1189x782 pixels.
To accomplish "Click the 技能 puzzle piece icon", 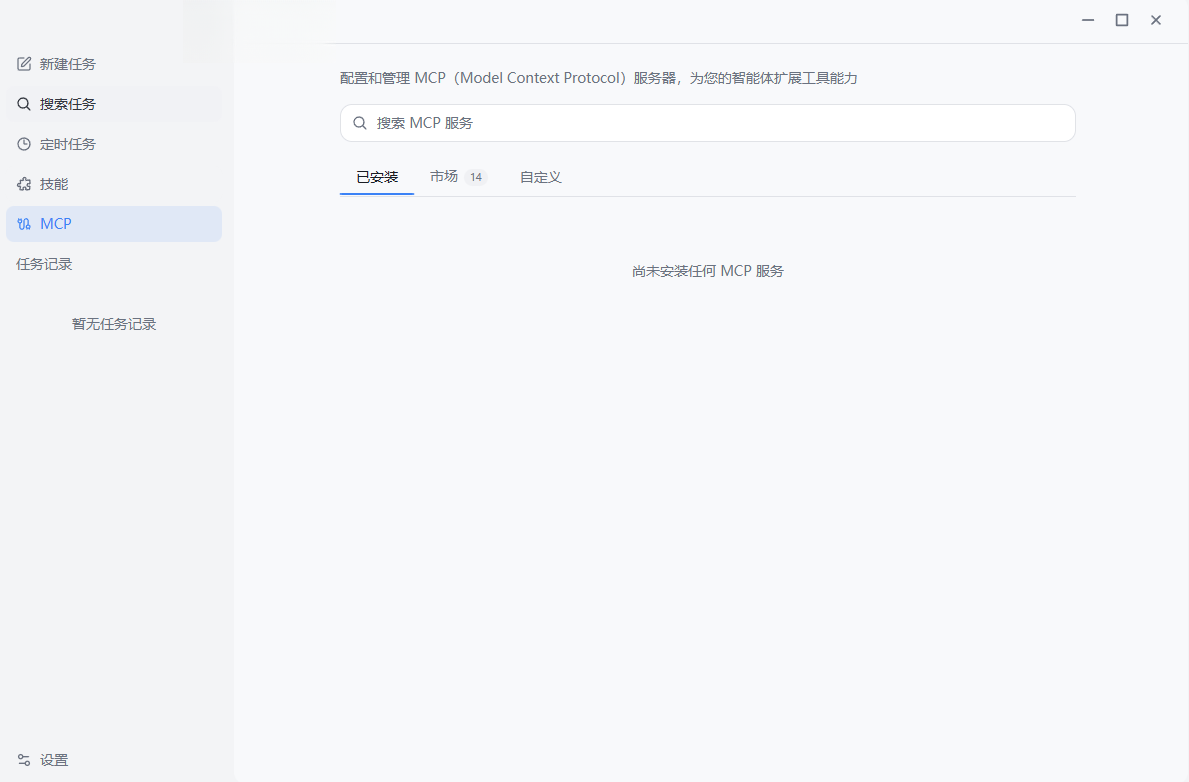I will pos(24,184).
